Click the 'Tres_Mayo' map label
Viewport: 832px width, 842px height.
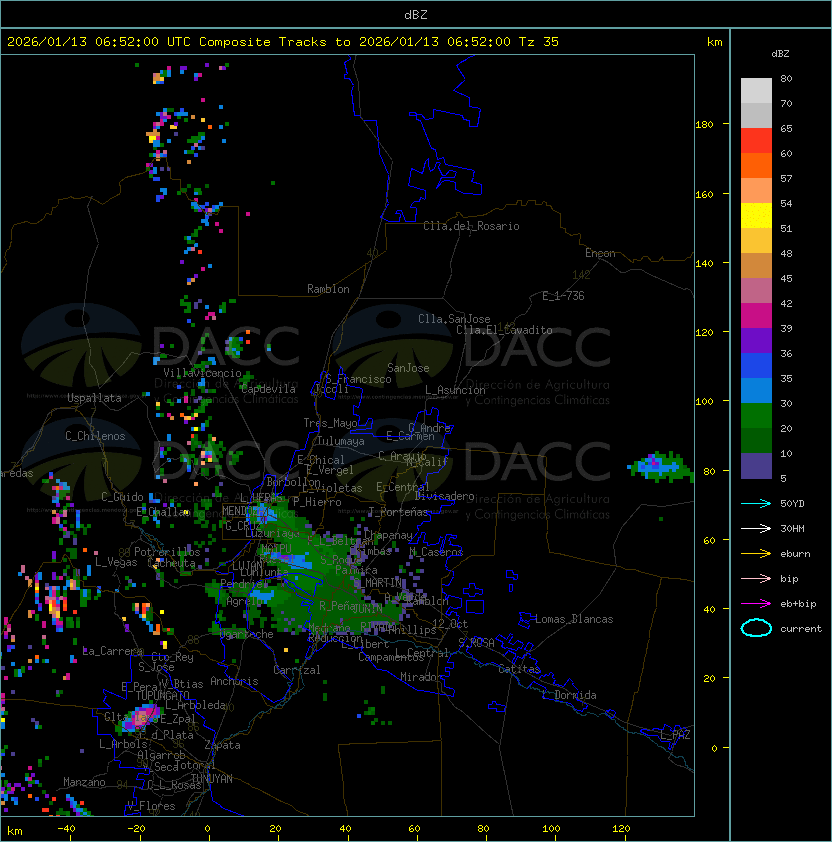pyautogui.click(x=330, y=423)
